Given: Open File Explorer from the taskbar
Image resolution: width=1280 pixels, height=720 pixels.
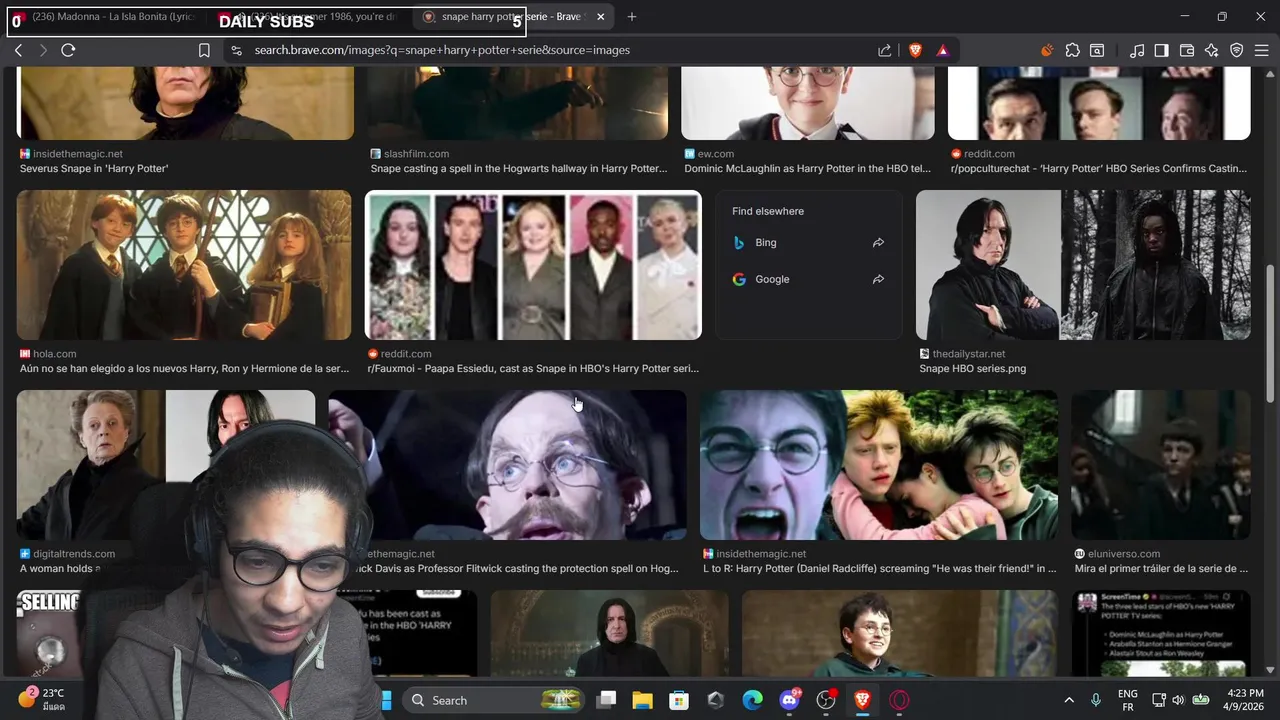Looking at the screenshot, I should click(642, 700).
